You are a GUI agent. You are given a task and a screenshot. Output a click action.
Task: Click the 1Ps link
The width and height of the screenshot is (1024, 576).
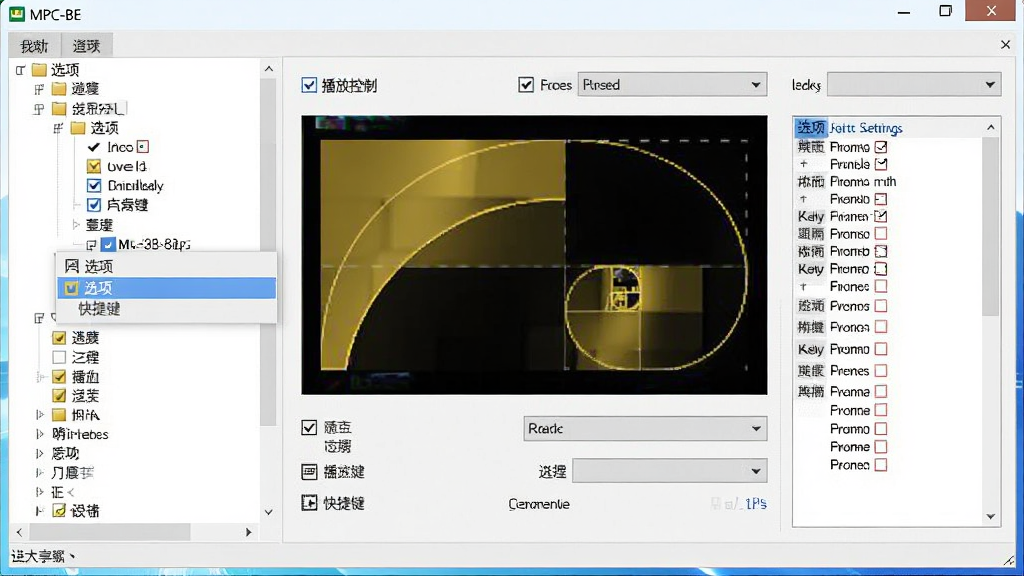(756, 504)
